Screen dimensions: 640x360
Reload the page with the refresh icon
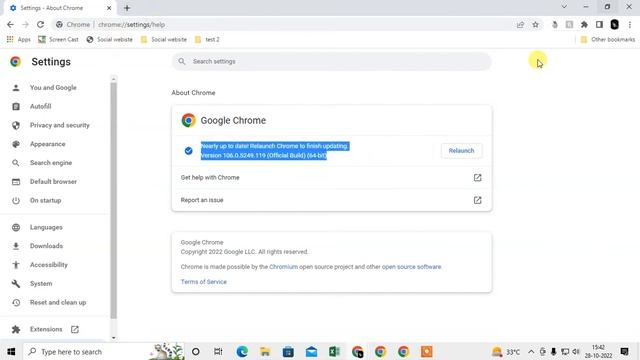click(x=40, y=24)
